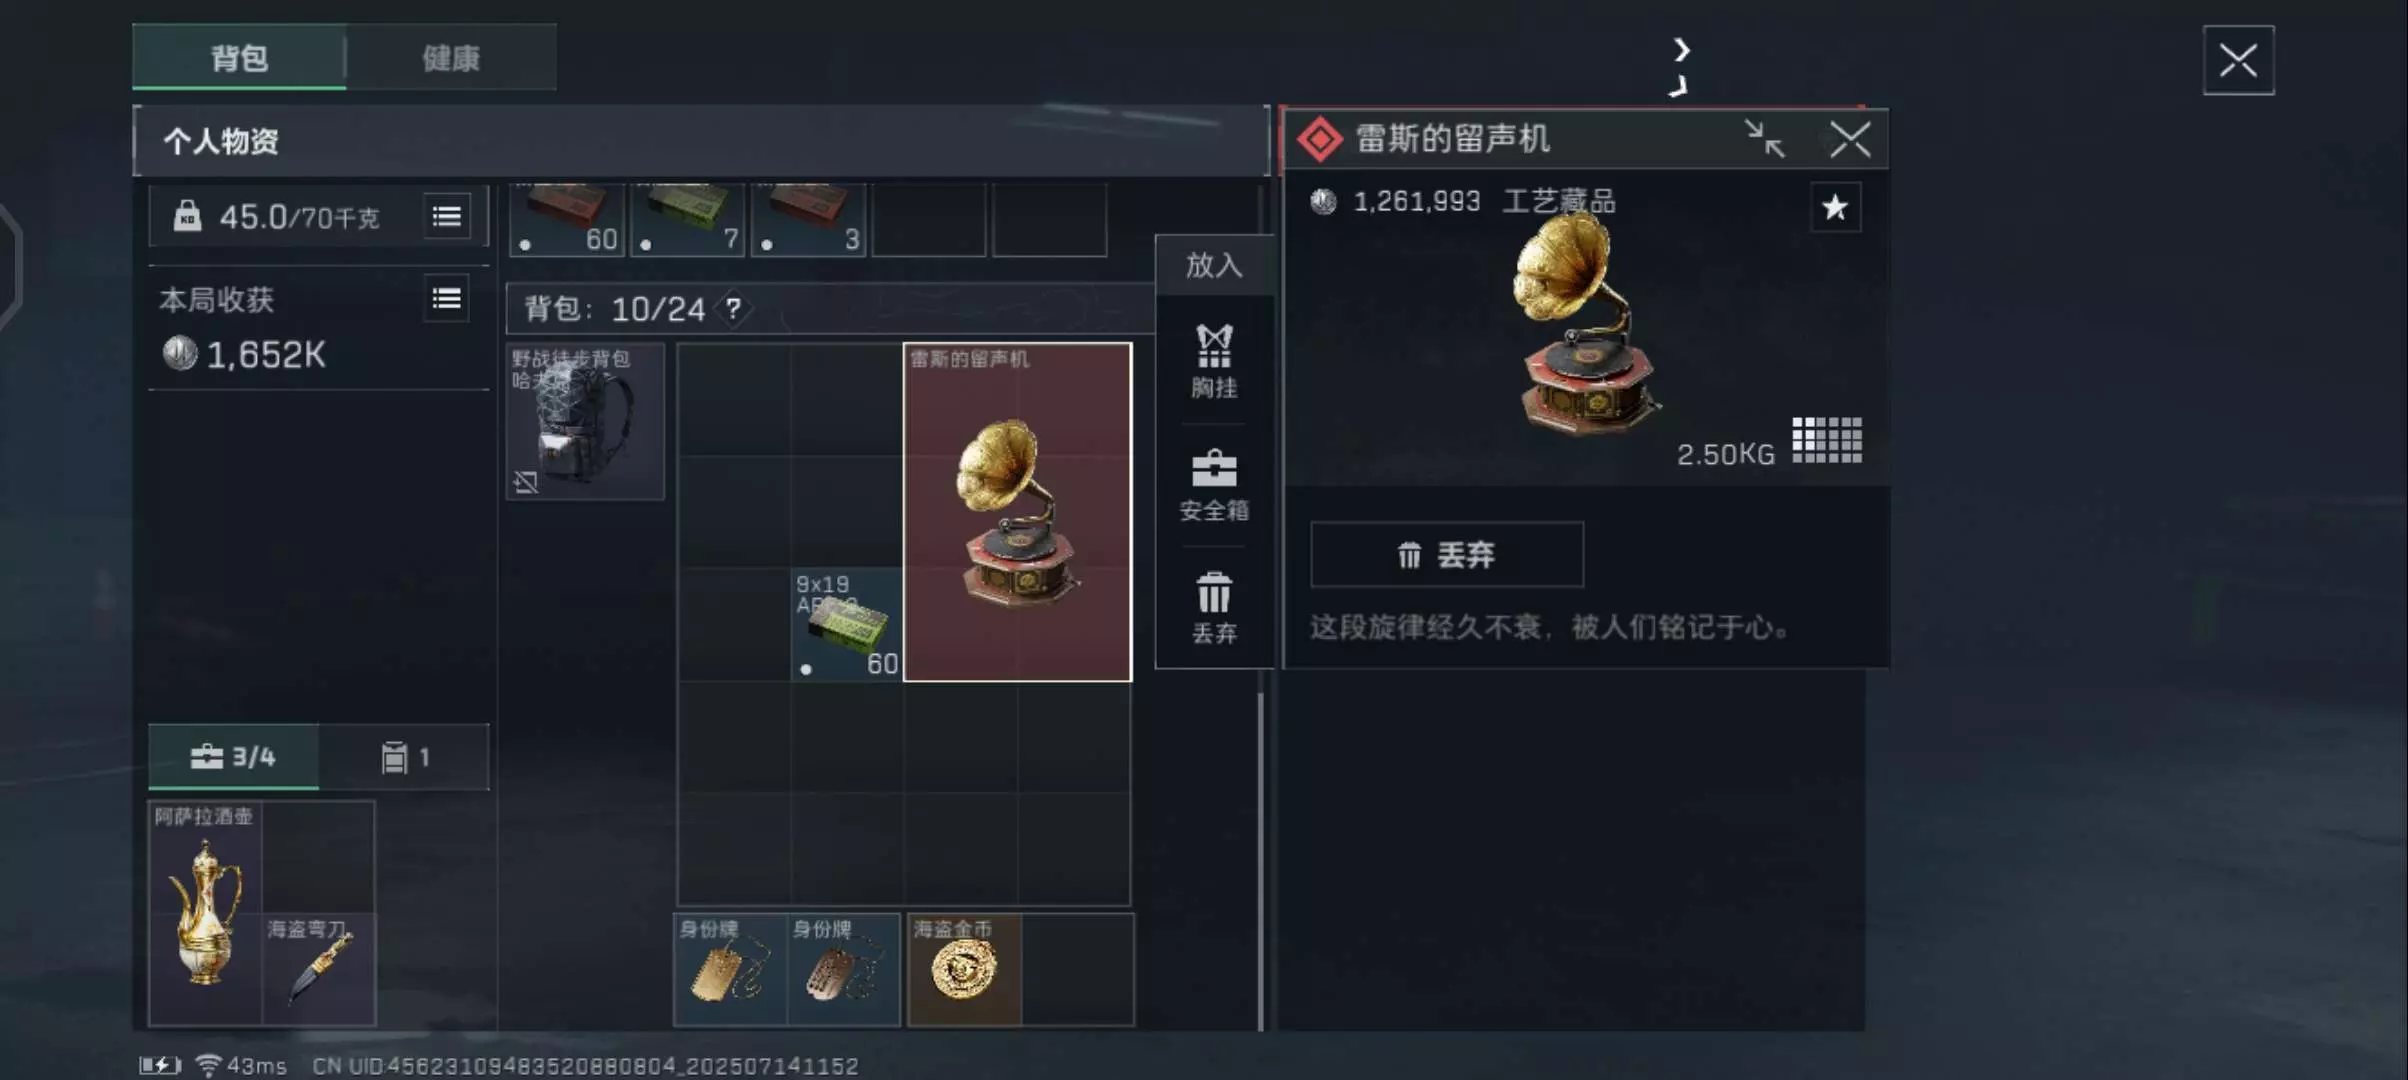Select the safe box 3/4 tab
The height and width of the screenshot is (1080, 2408).
tap(234, 756)
